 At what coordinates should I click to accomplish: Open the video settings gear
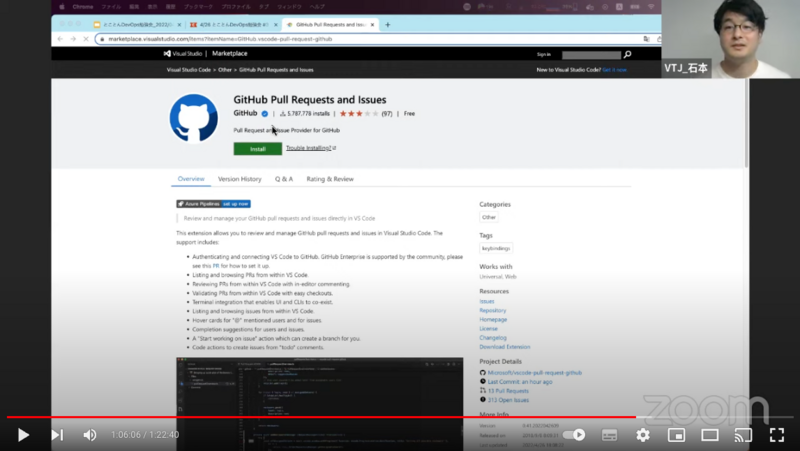(643, 435)
